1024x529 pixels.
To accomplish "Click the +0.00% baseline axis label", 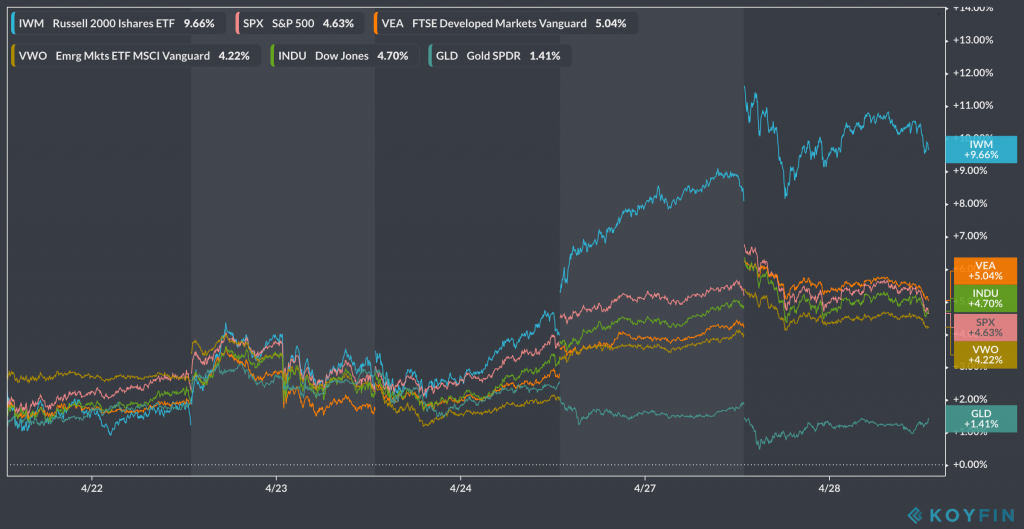I will pyautogui.click(x=973, y=465).
